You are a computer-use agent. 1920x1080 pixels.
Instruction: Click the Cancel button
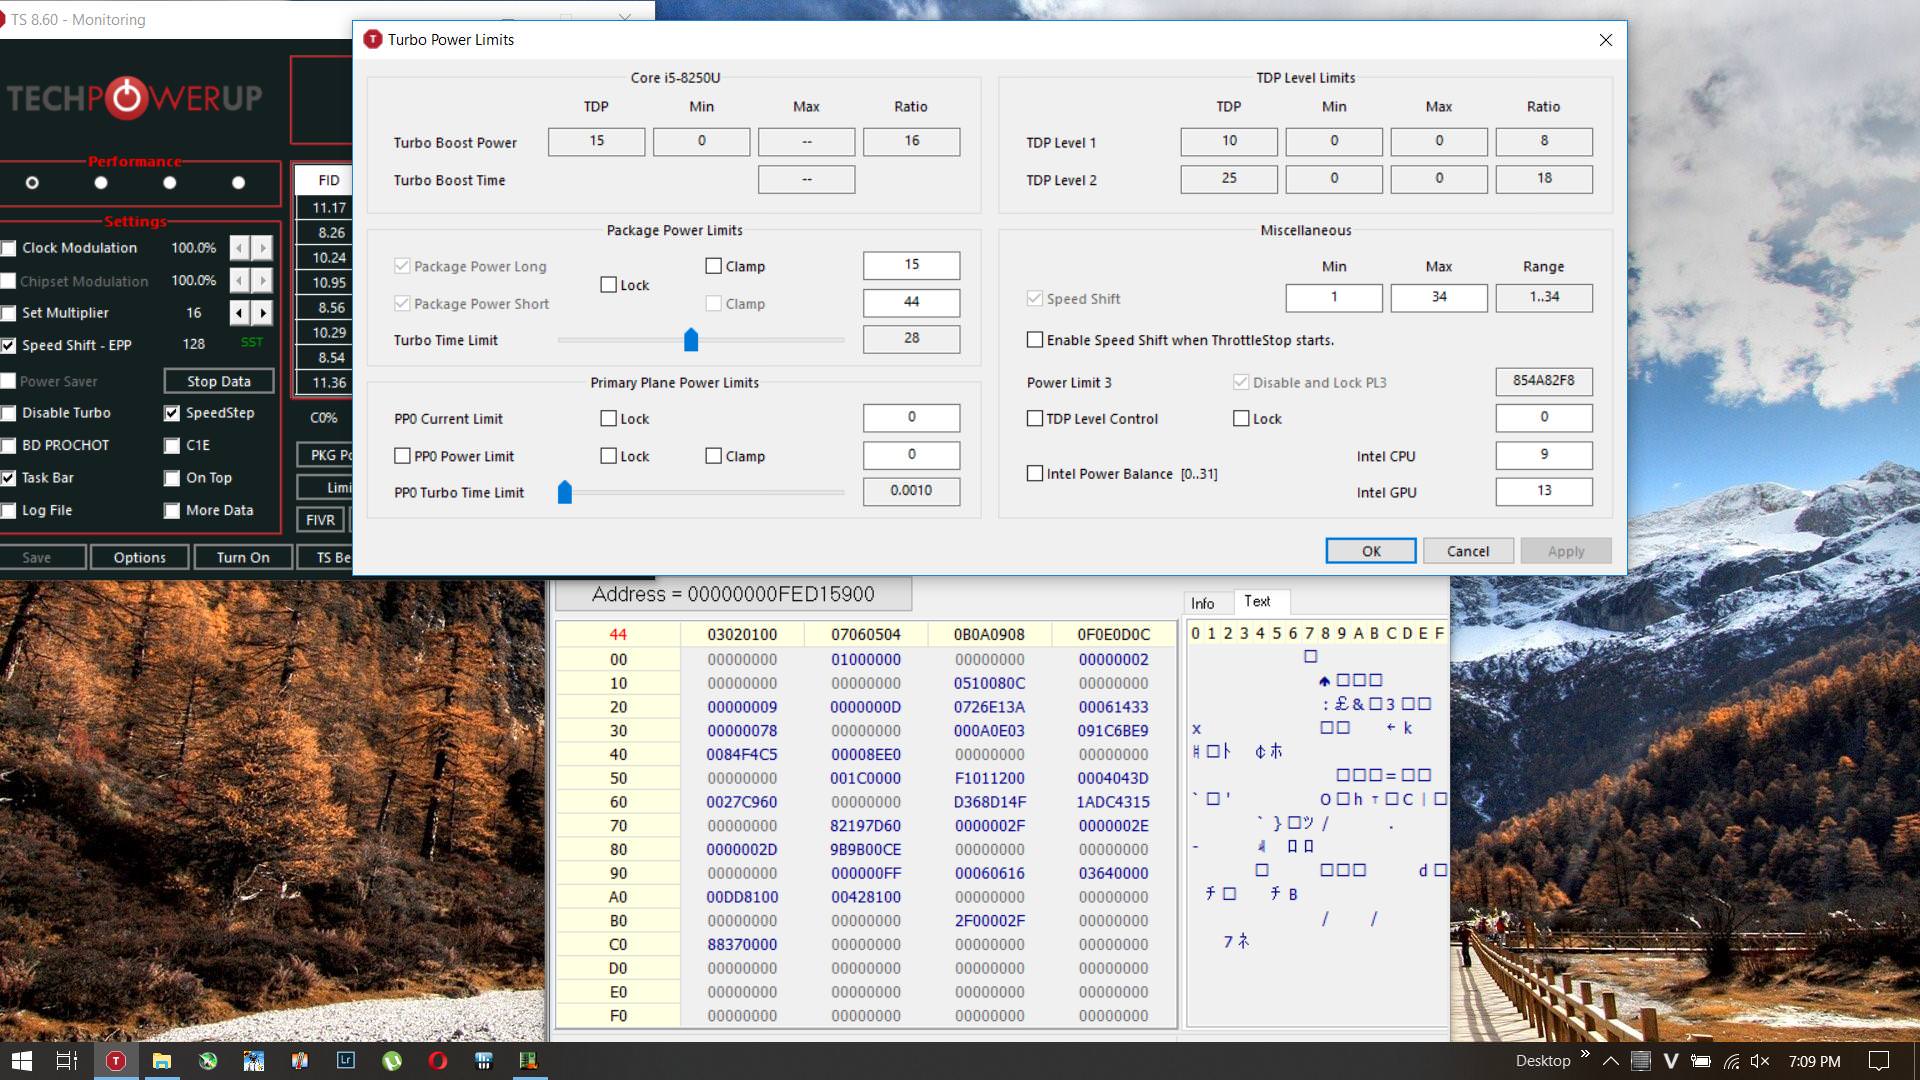(x=1467, y=551)
